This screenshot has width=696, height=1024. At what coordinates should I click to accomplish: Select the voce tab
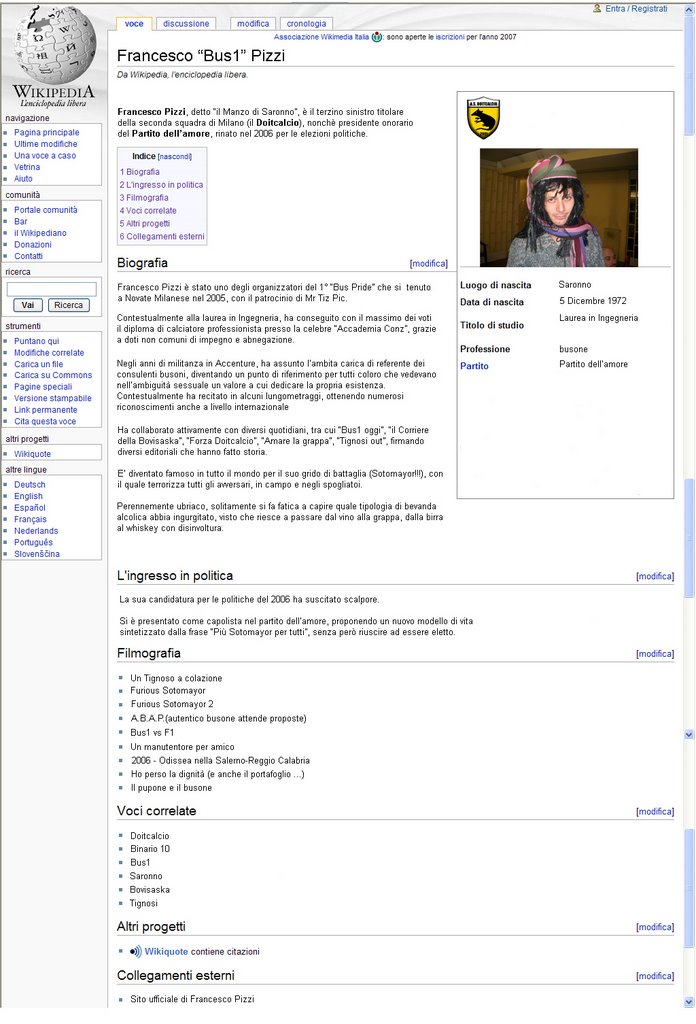(134, 24)
